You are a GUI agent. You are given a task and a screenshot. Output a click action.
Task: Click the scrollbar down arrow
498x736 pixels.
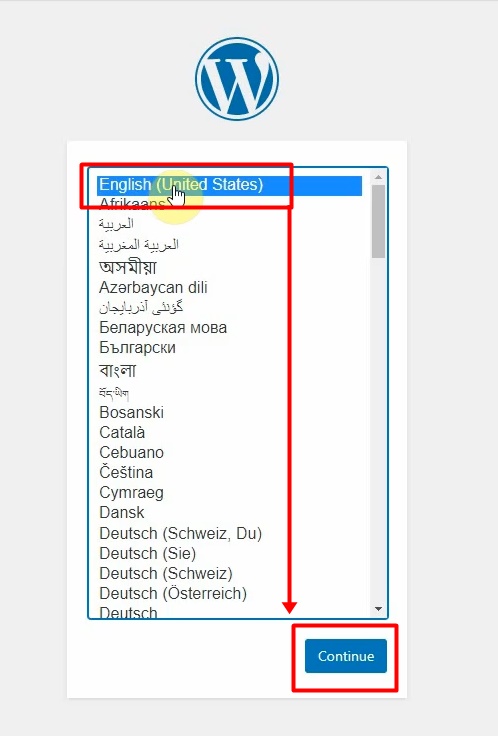378,609
